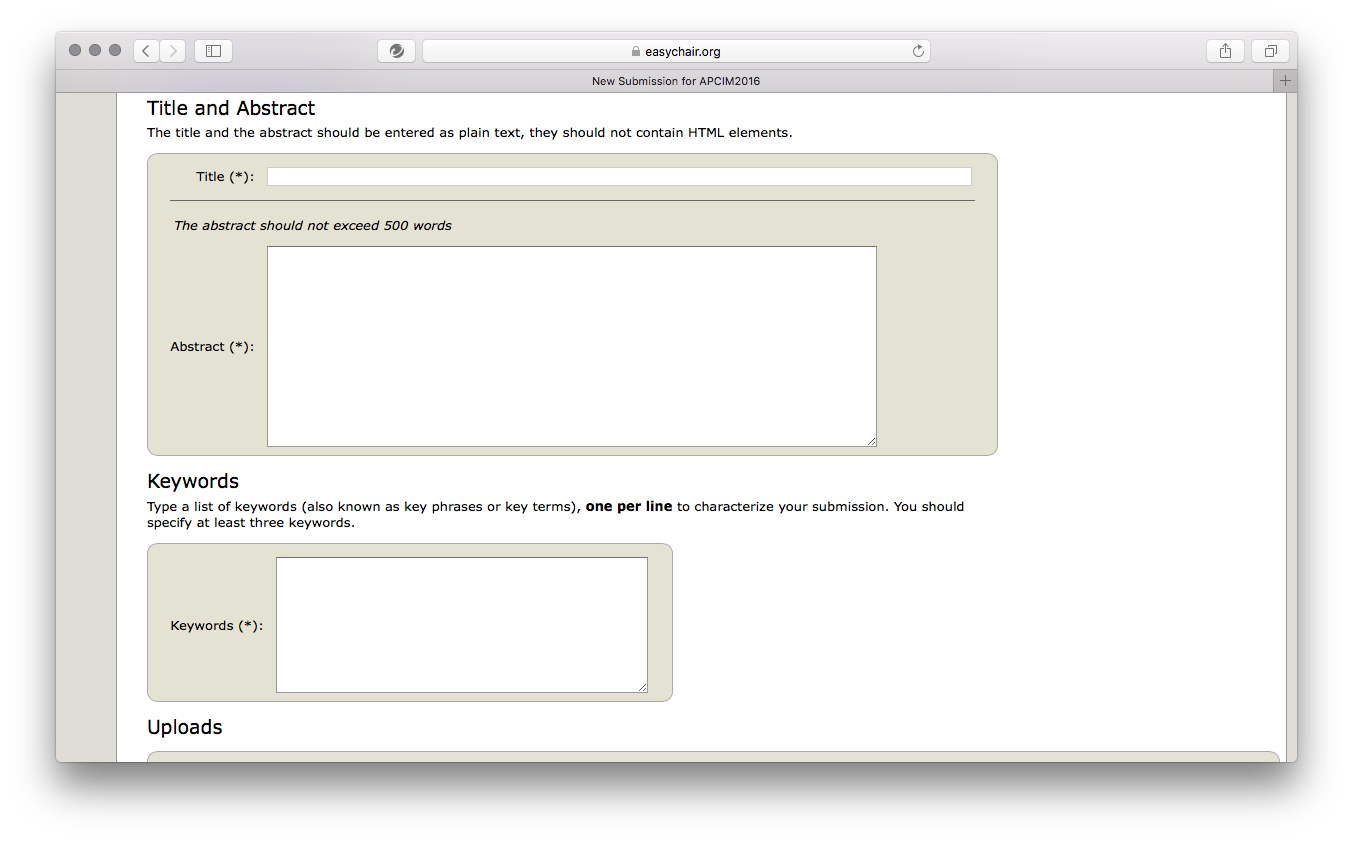Go back with Safari's back arrow
The image size is (1353, 842).
coord(147,51)
